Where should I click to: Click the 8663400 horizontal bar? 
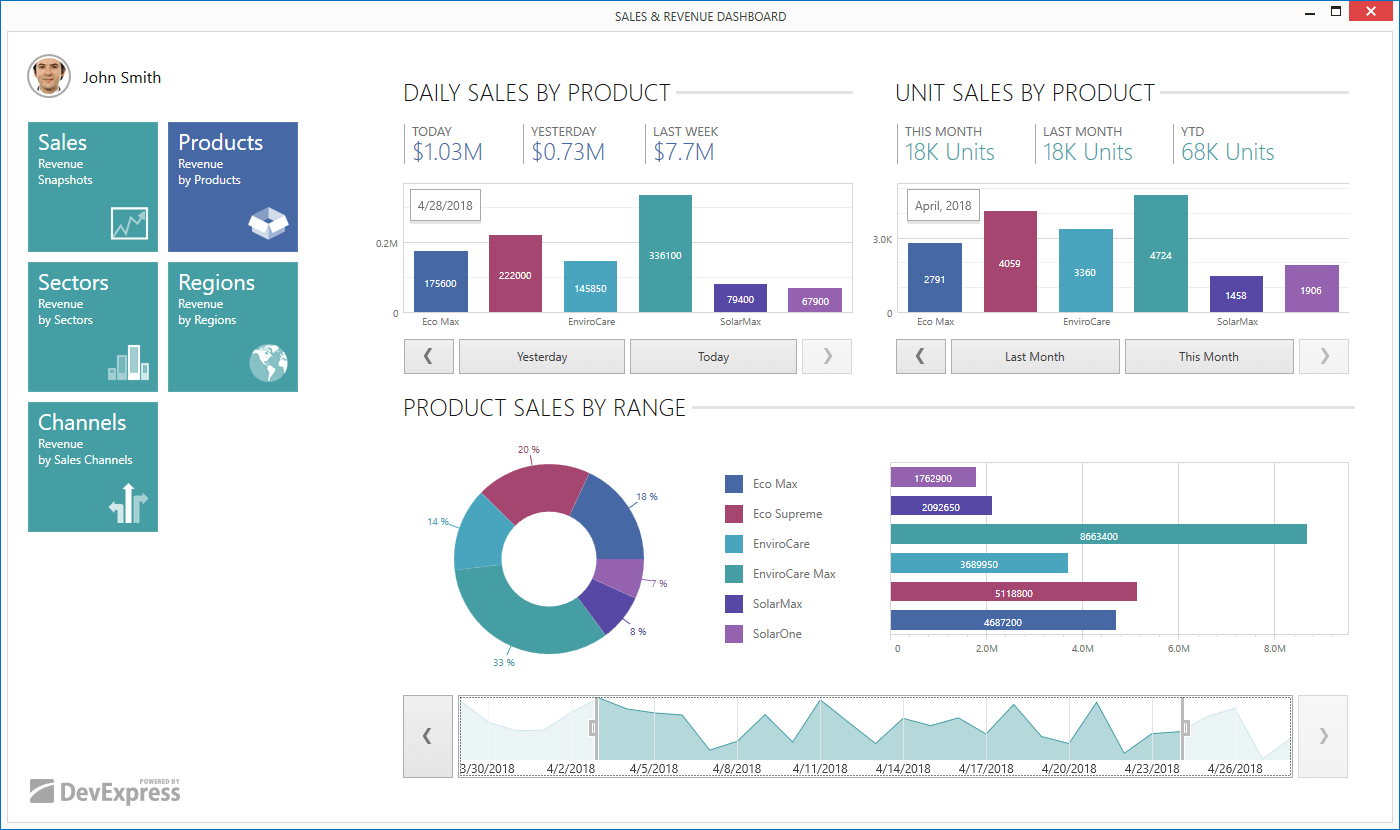pos(1098,536)
